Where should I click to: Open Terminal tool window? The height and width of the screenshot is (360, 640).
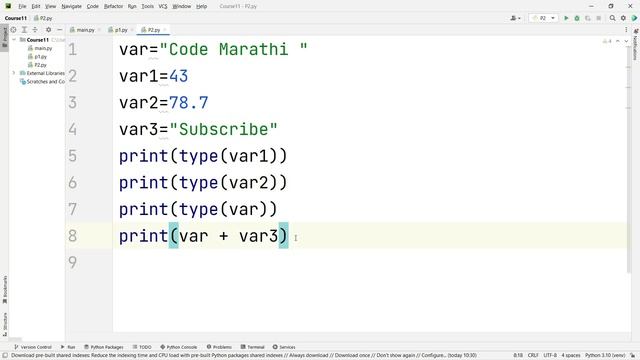(x=252, y=347)
